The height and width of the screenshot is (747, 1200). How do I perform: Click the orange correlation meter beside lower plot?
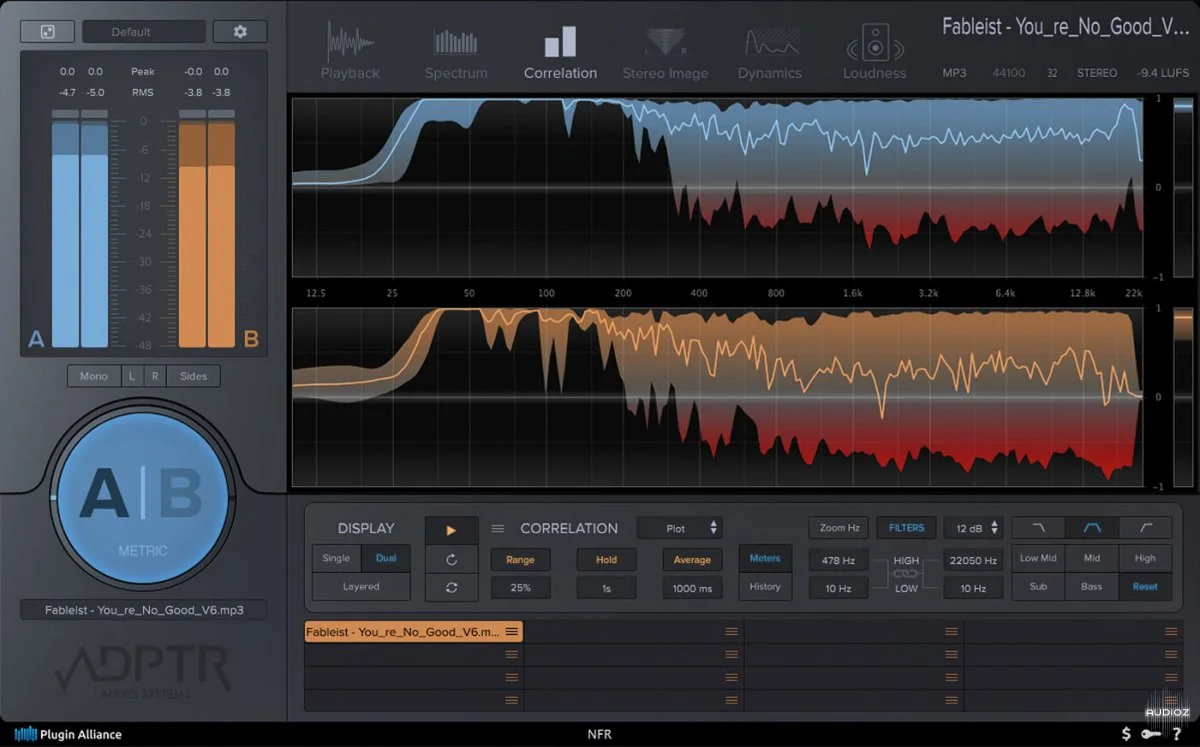coord(1182,397)
